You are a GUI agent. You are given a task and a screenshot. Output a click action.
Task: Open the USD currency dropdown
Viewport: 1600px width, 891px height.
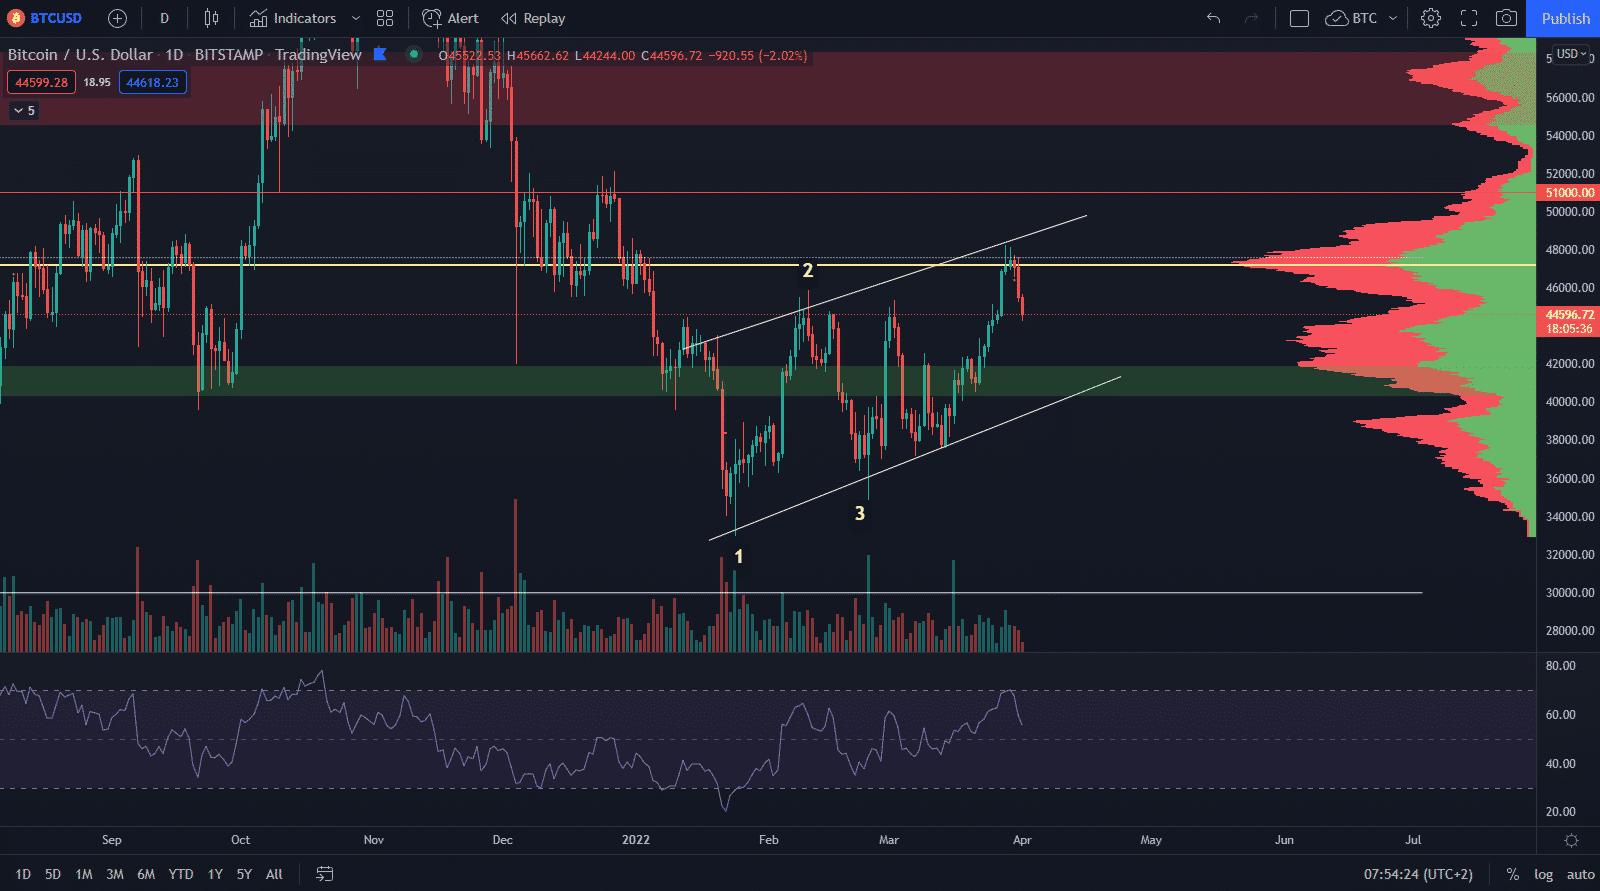1571,54
